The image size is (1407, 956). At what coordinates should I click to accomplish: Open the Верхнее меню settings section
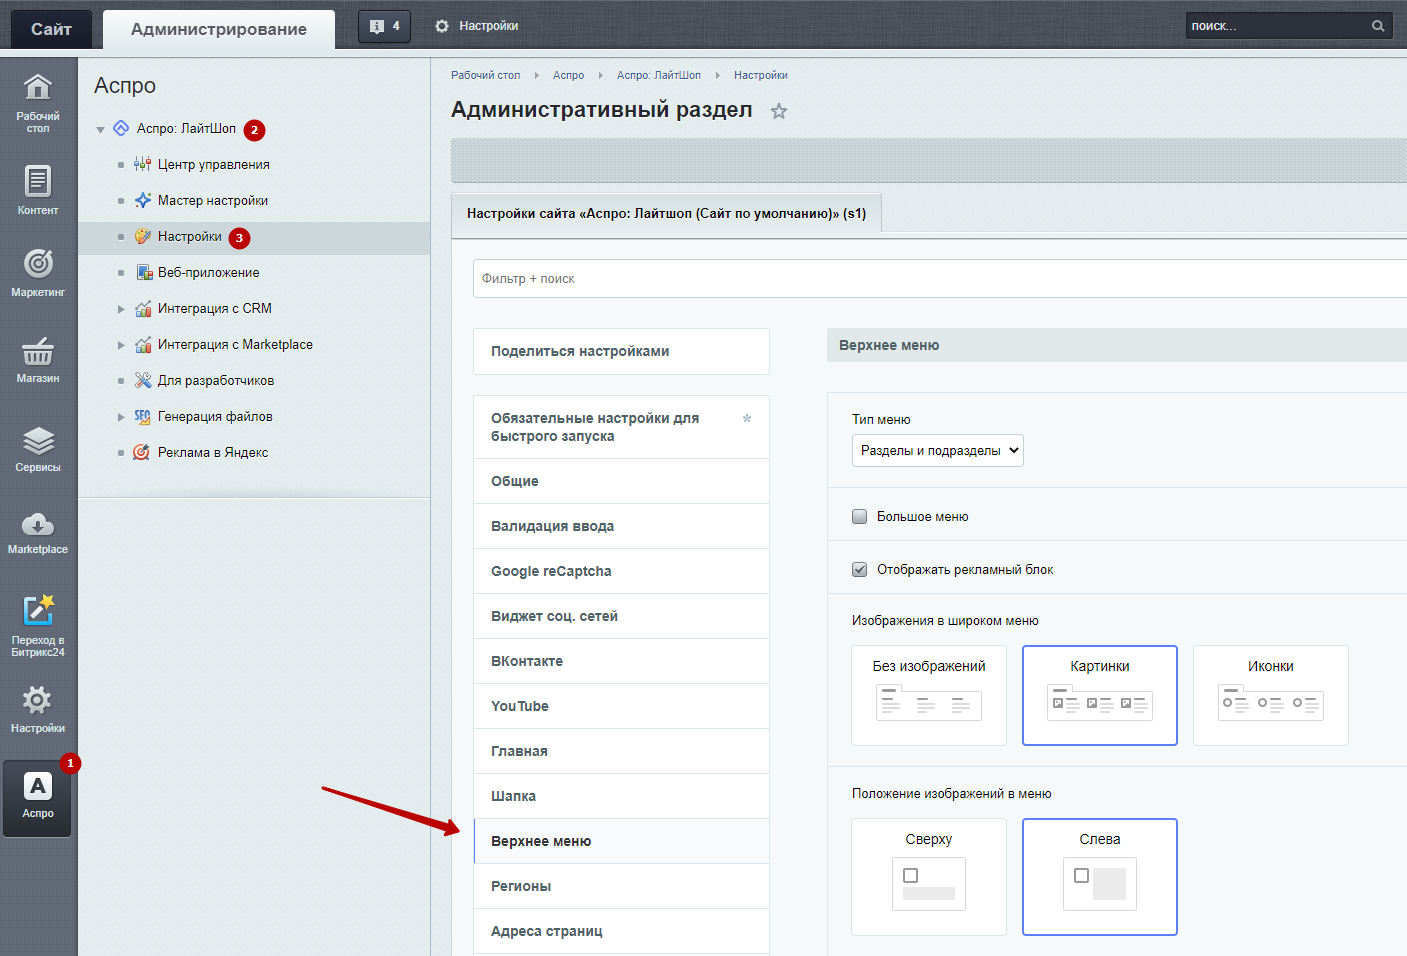(621, 841)
